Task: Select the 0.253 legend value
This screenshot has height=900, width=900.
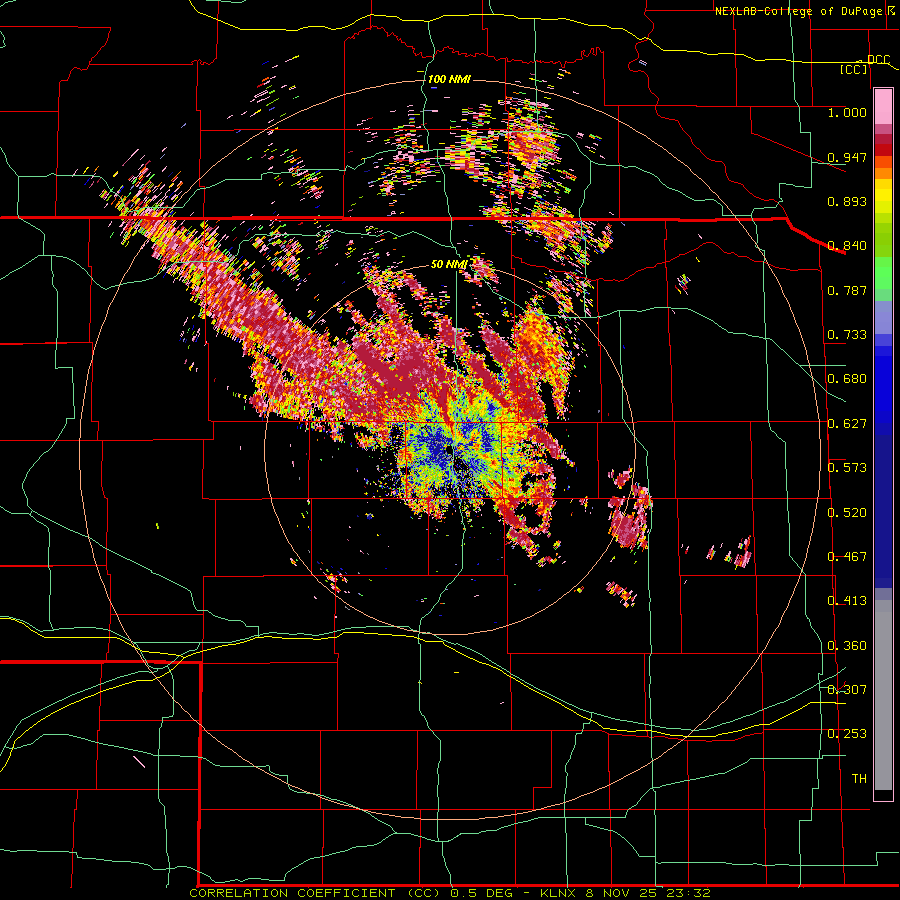Action: [847, 734]
